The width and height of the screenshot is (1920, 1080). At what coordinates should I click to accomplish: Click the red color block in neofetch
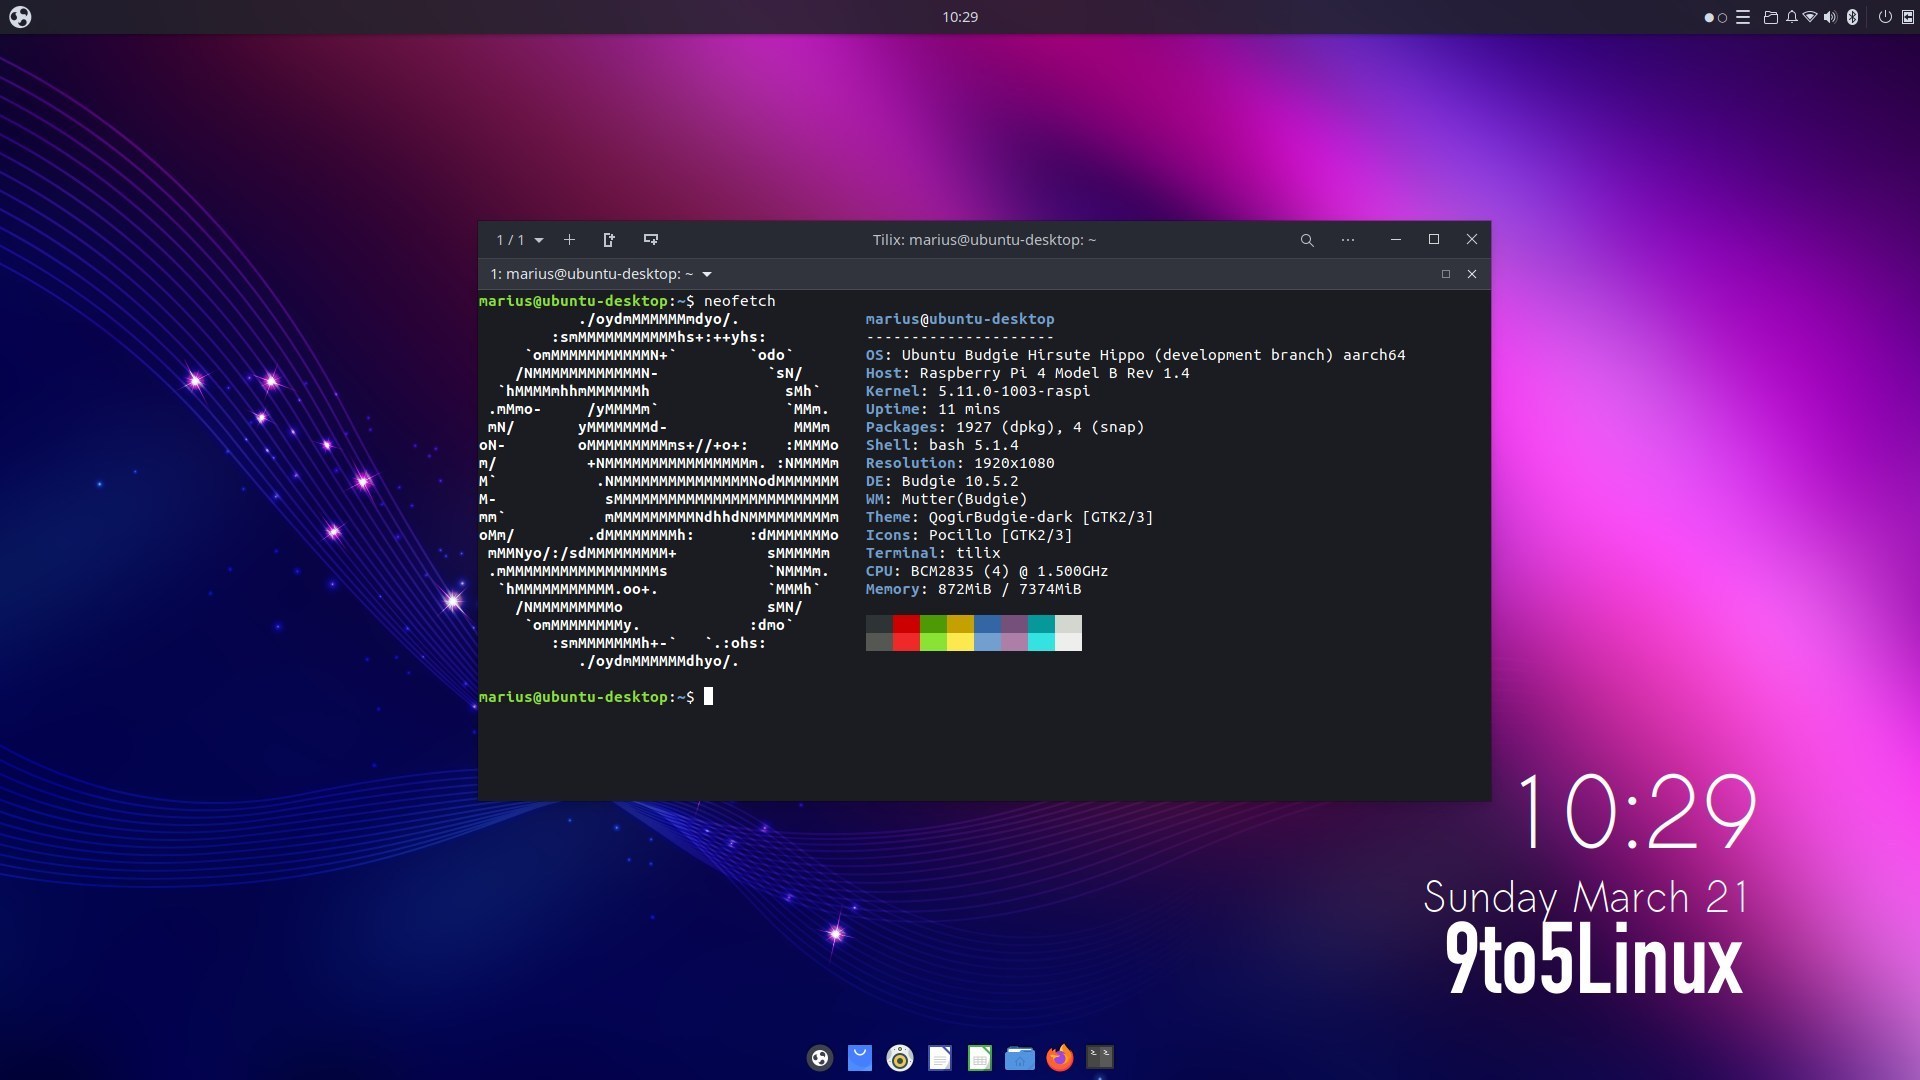tap(906, 624)
